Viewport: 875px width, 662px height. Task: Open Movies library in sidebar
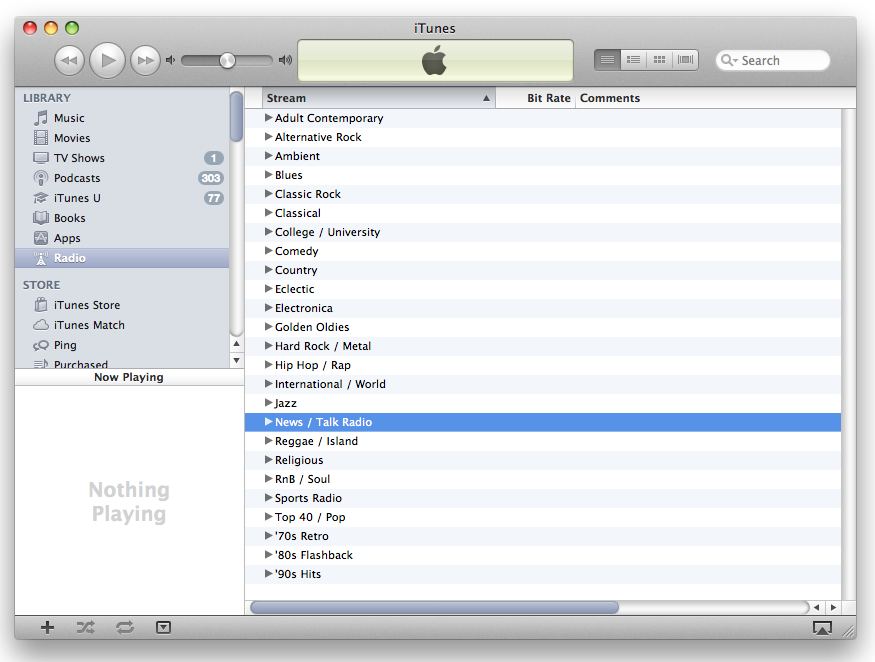pyautogui.click(x=122, y=138)
